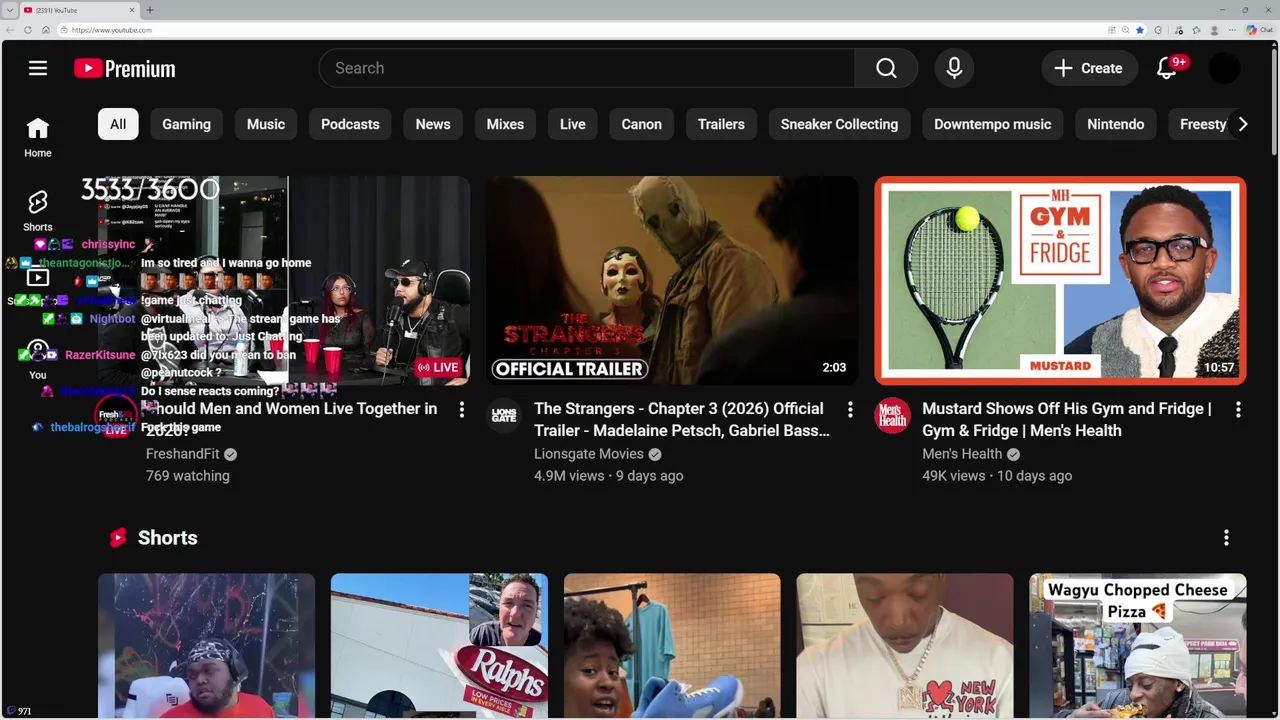The height and width of the screenshot is (720, 1280).
Task: Open the Ralphs short thumbnail
Action: tap(439, 646)
